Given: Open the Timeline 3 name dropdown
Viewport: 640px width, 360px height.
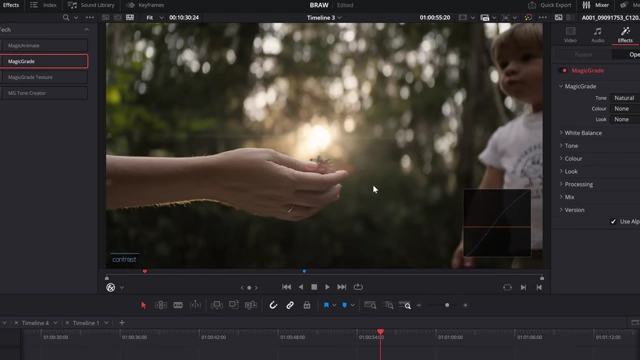Looking at the screenshot, I should [324, 18].
